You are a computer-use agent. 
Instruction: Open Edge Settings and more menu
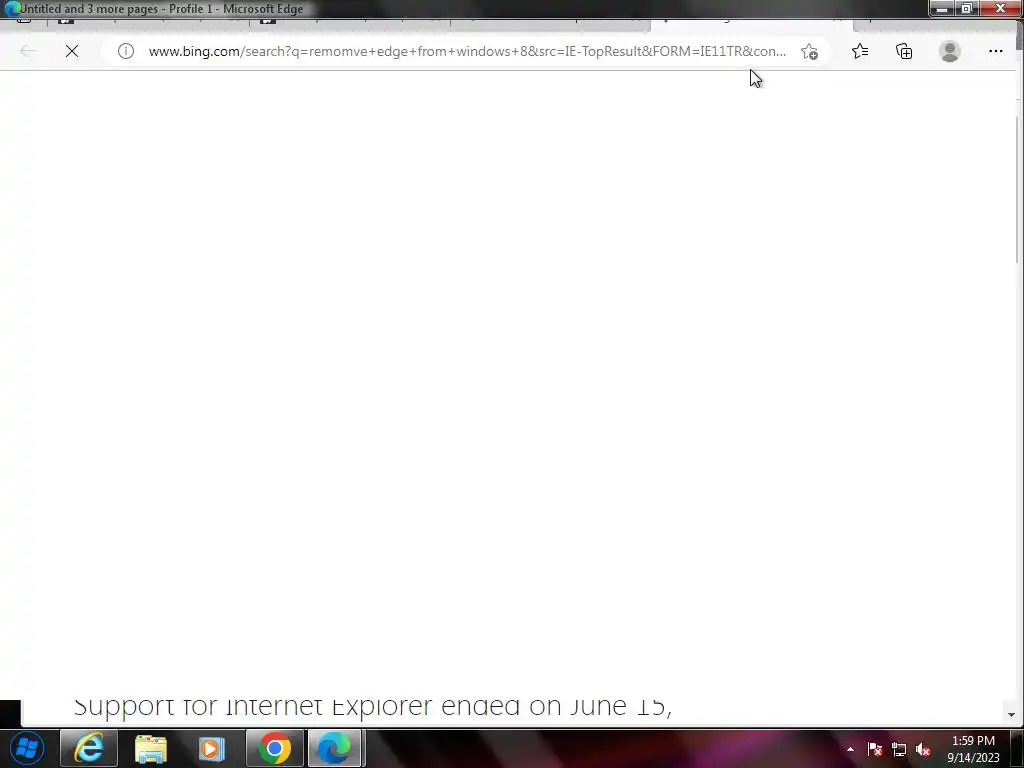995,51
